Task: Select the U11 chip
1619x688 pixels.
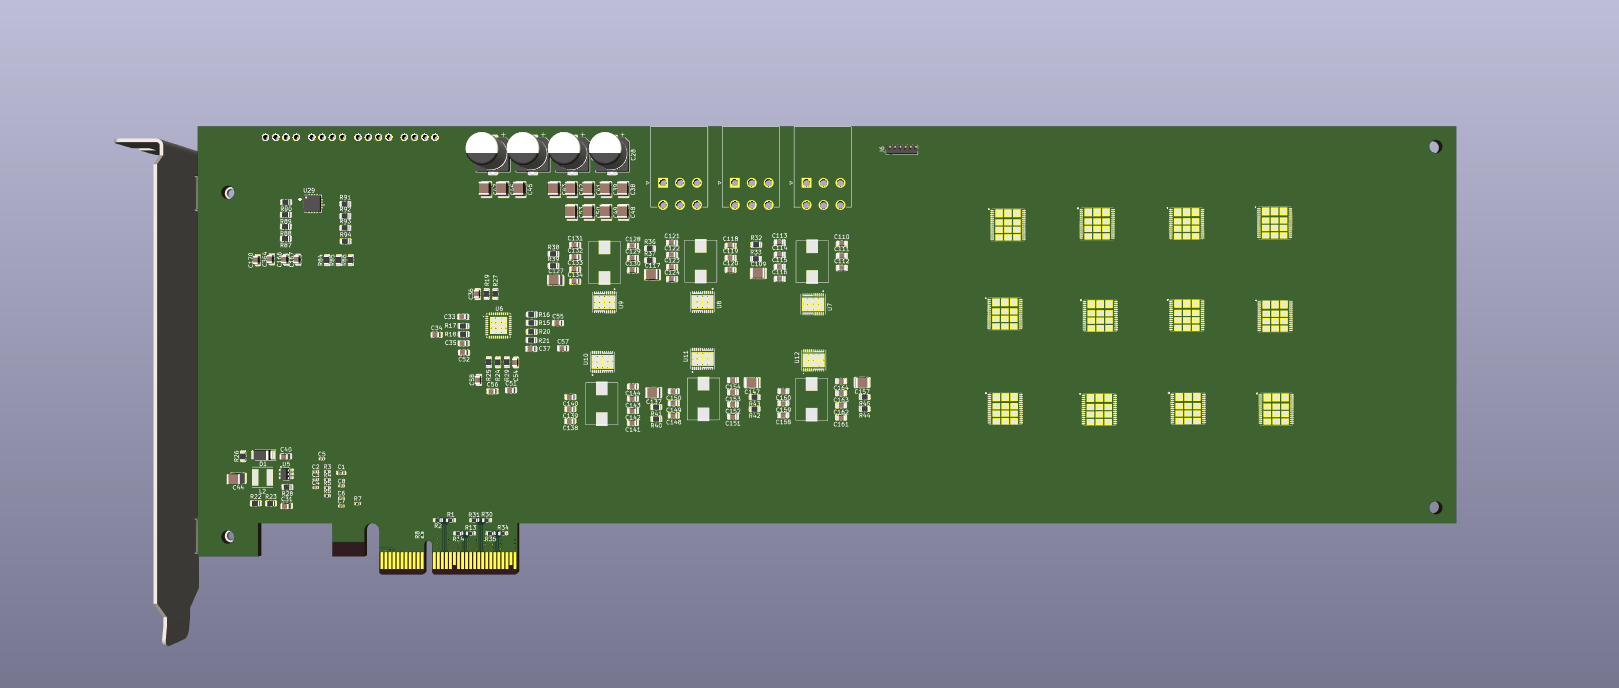Action: 703,358
